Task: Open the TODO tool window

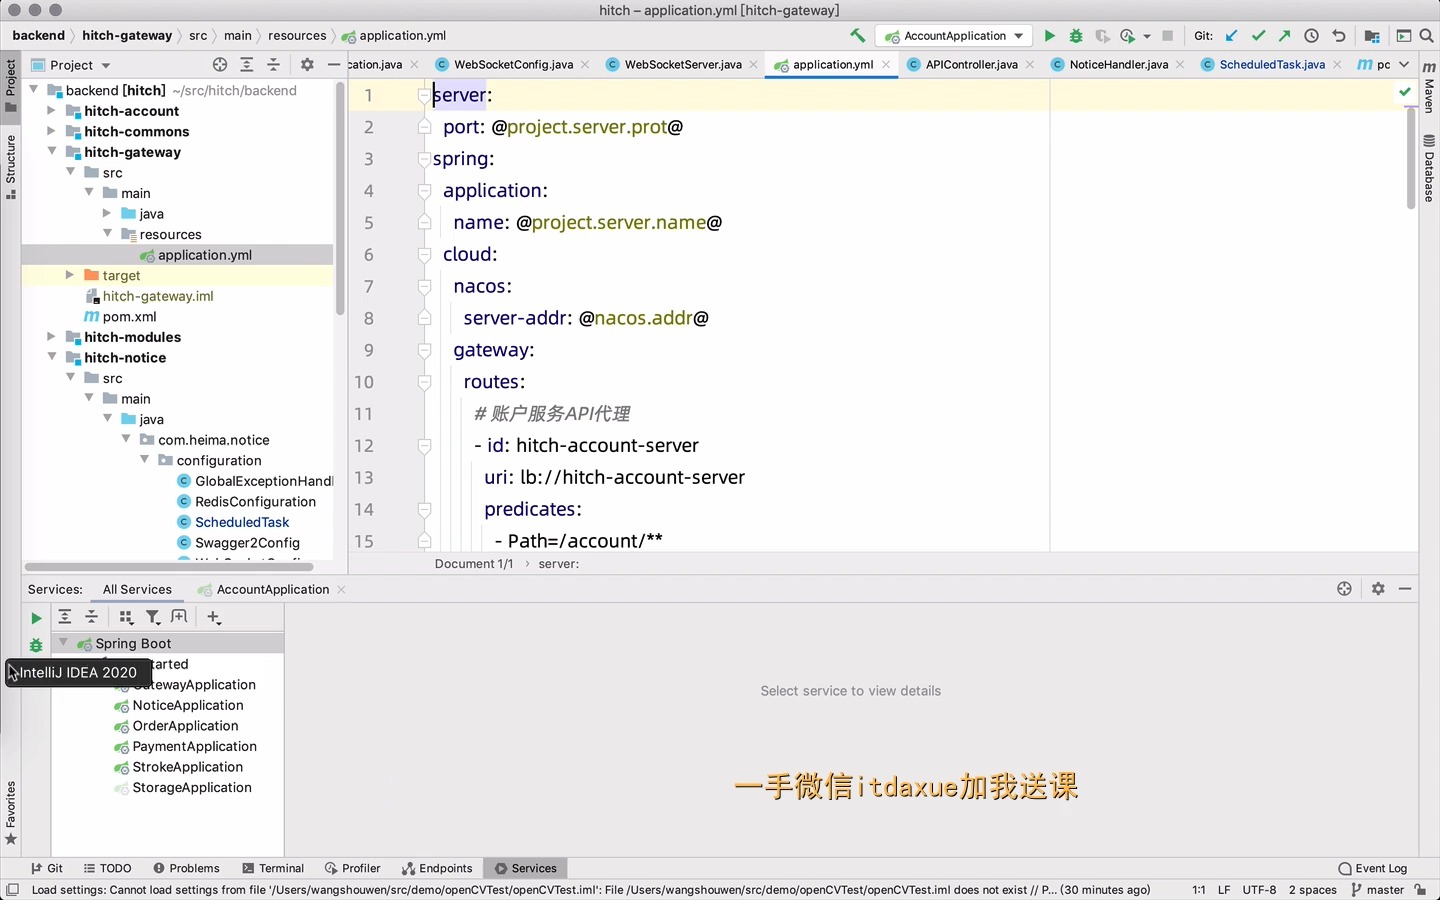Action: [x=107, y=868]
